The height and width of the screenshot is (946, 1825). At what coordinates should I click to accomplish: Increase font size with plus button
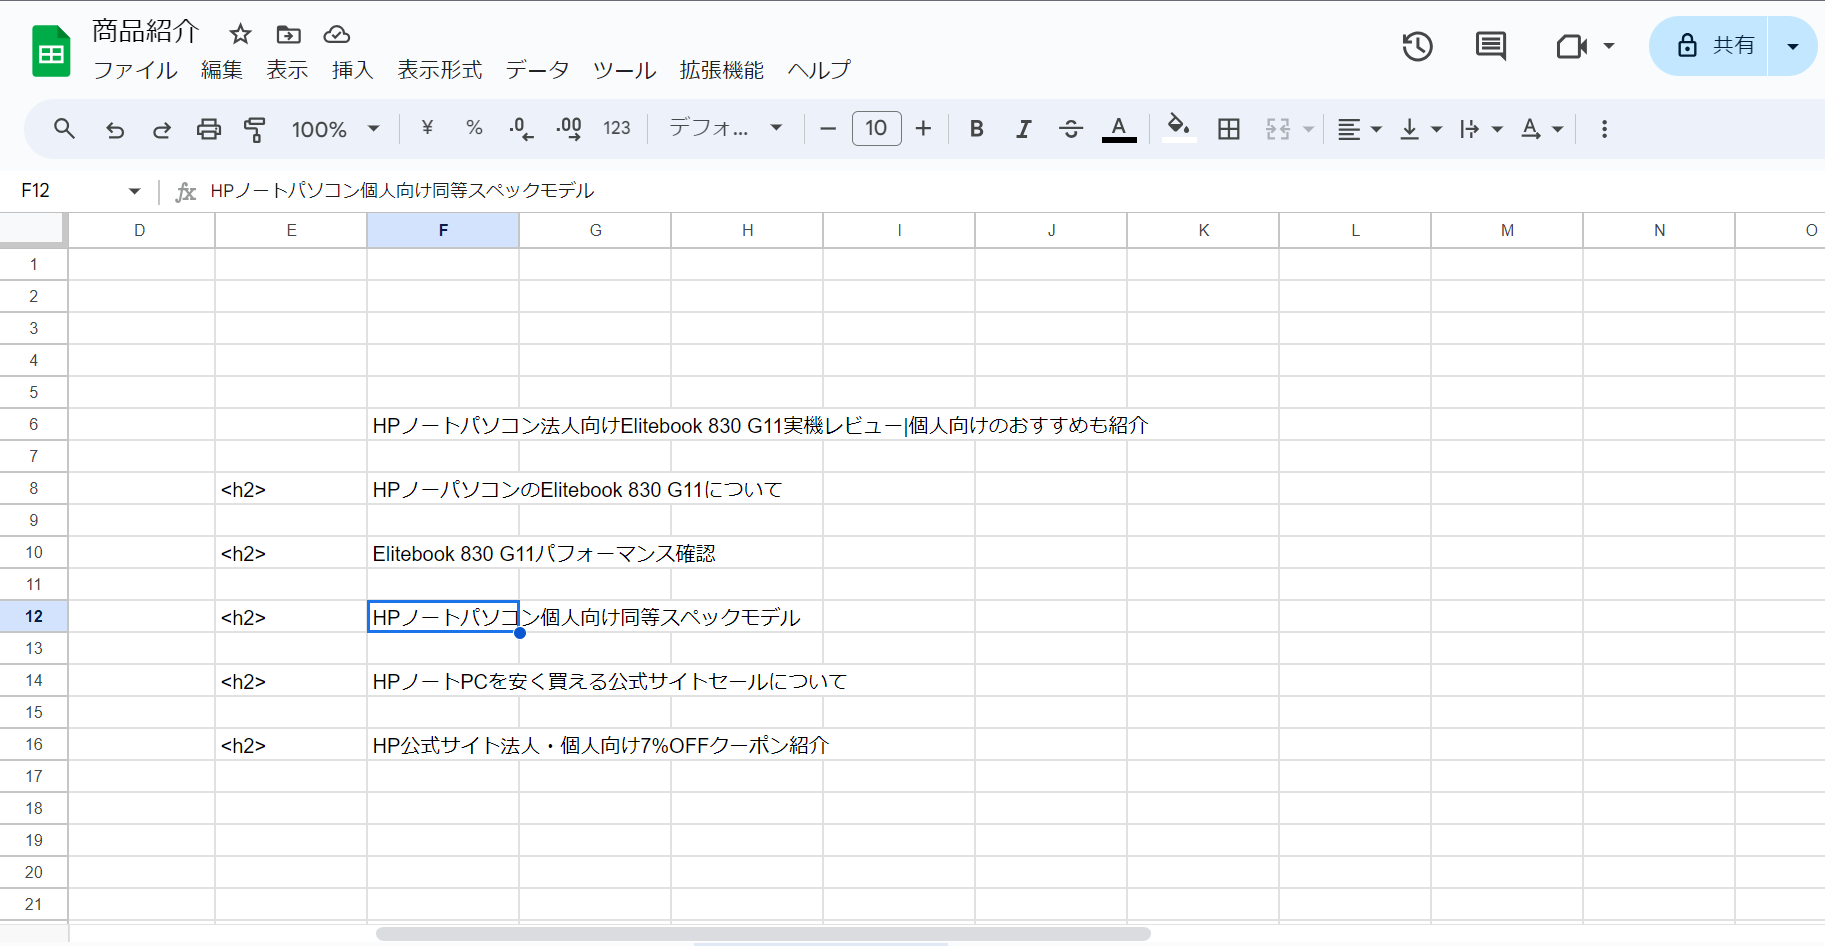[923, 129]
